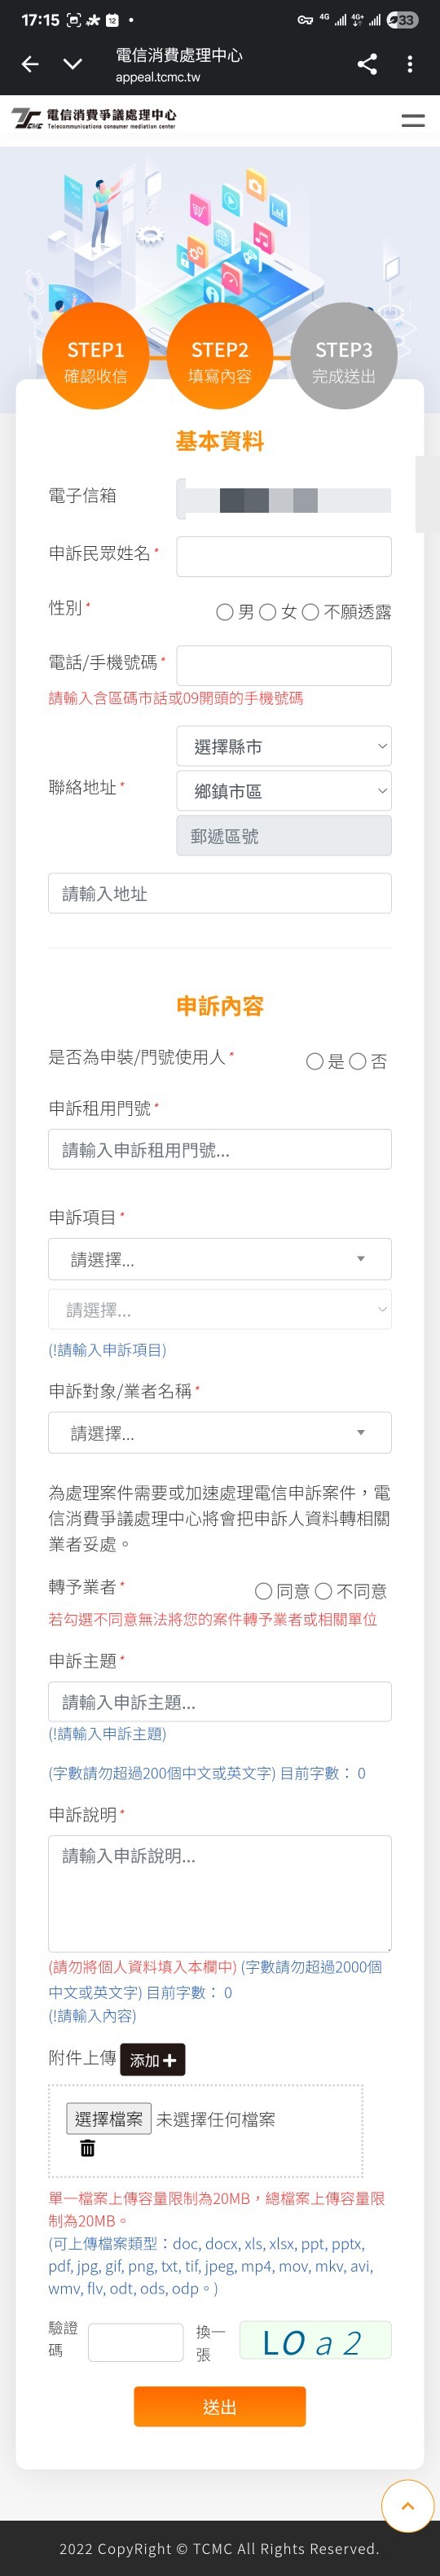This screenshot has width=440, height=2576.
Task: Open the hamburger menu on the site header
Action: click(x=413, y=120)
